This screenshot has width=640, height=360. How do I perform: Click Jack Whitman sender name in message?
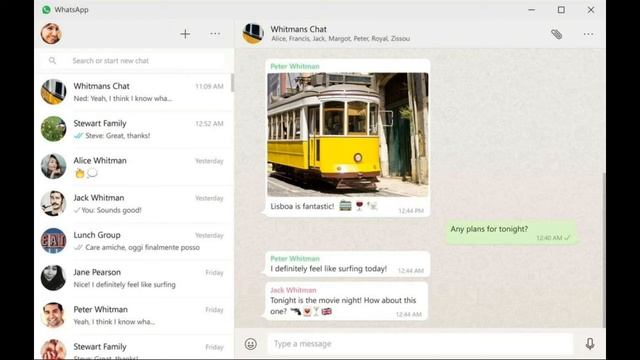[293, 290]
